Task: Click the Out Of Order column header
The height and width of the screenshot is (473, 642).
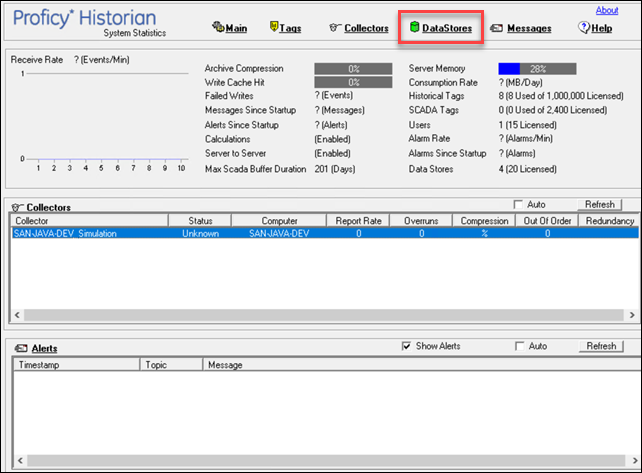Action: tap(547, 221)
